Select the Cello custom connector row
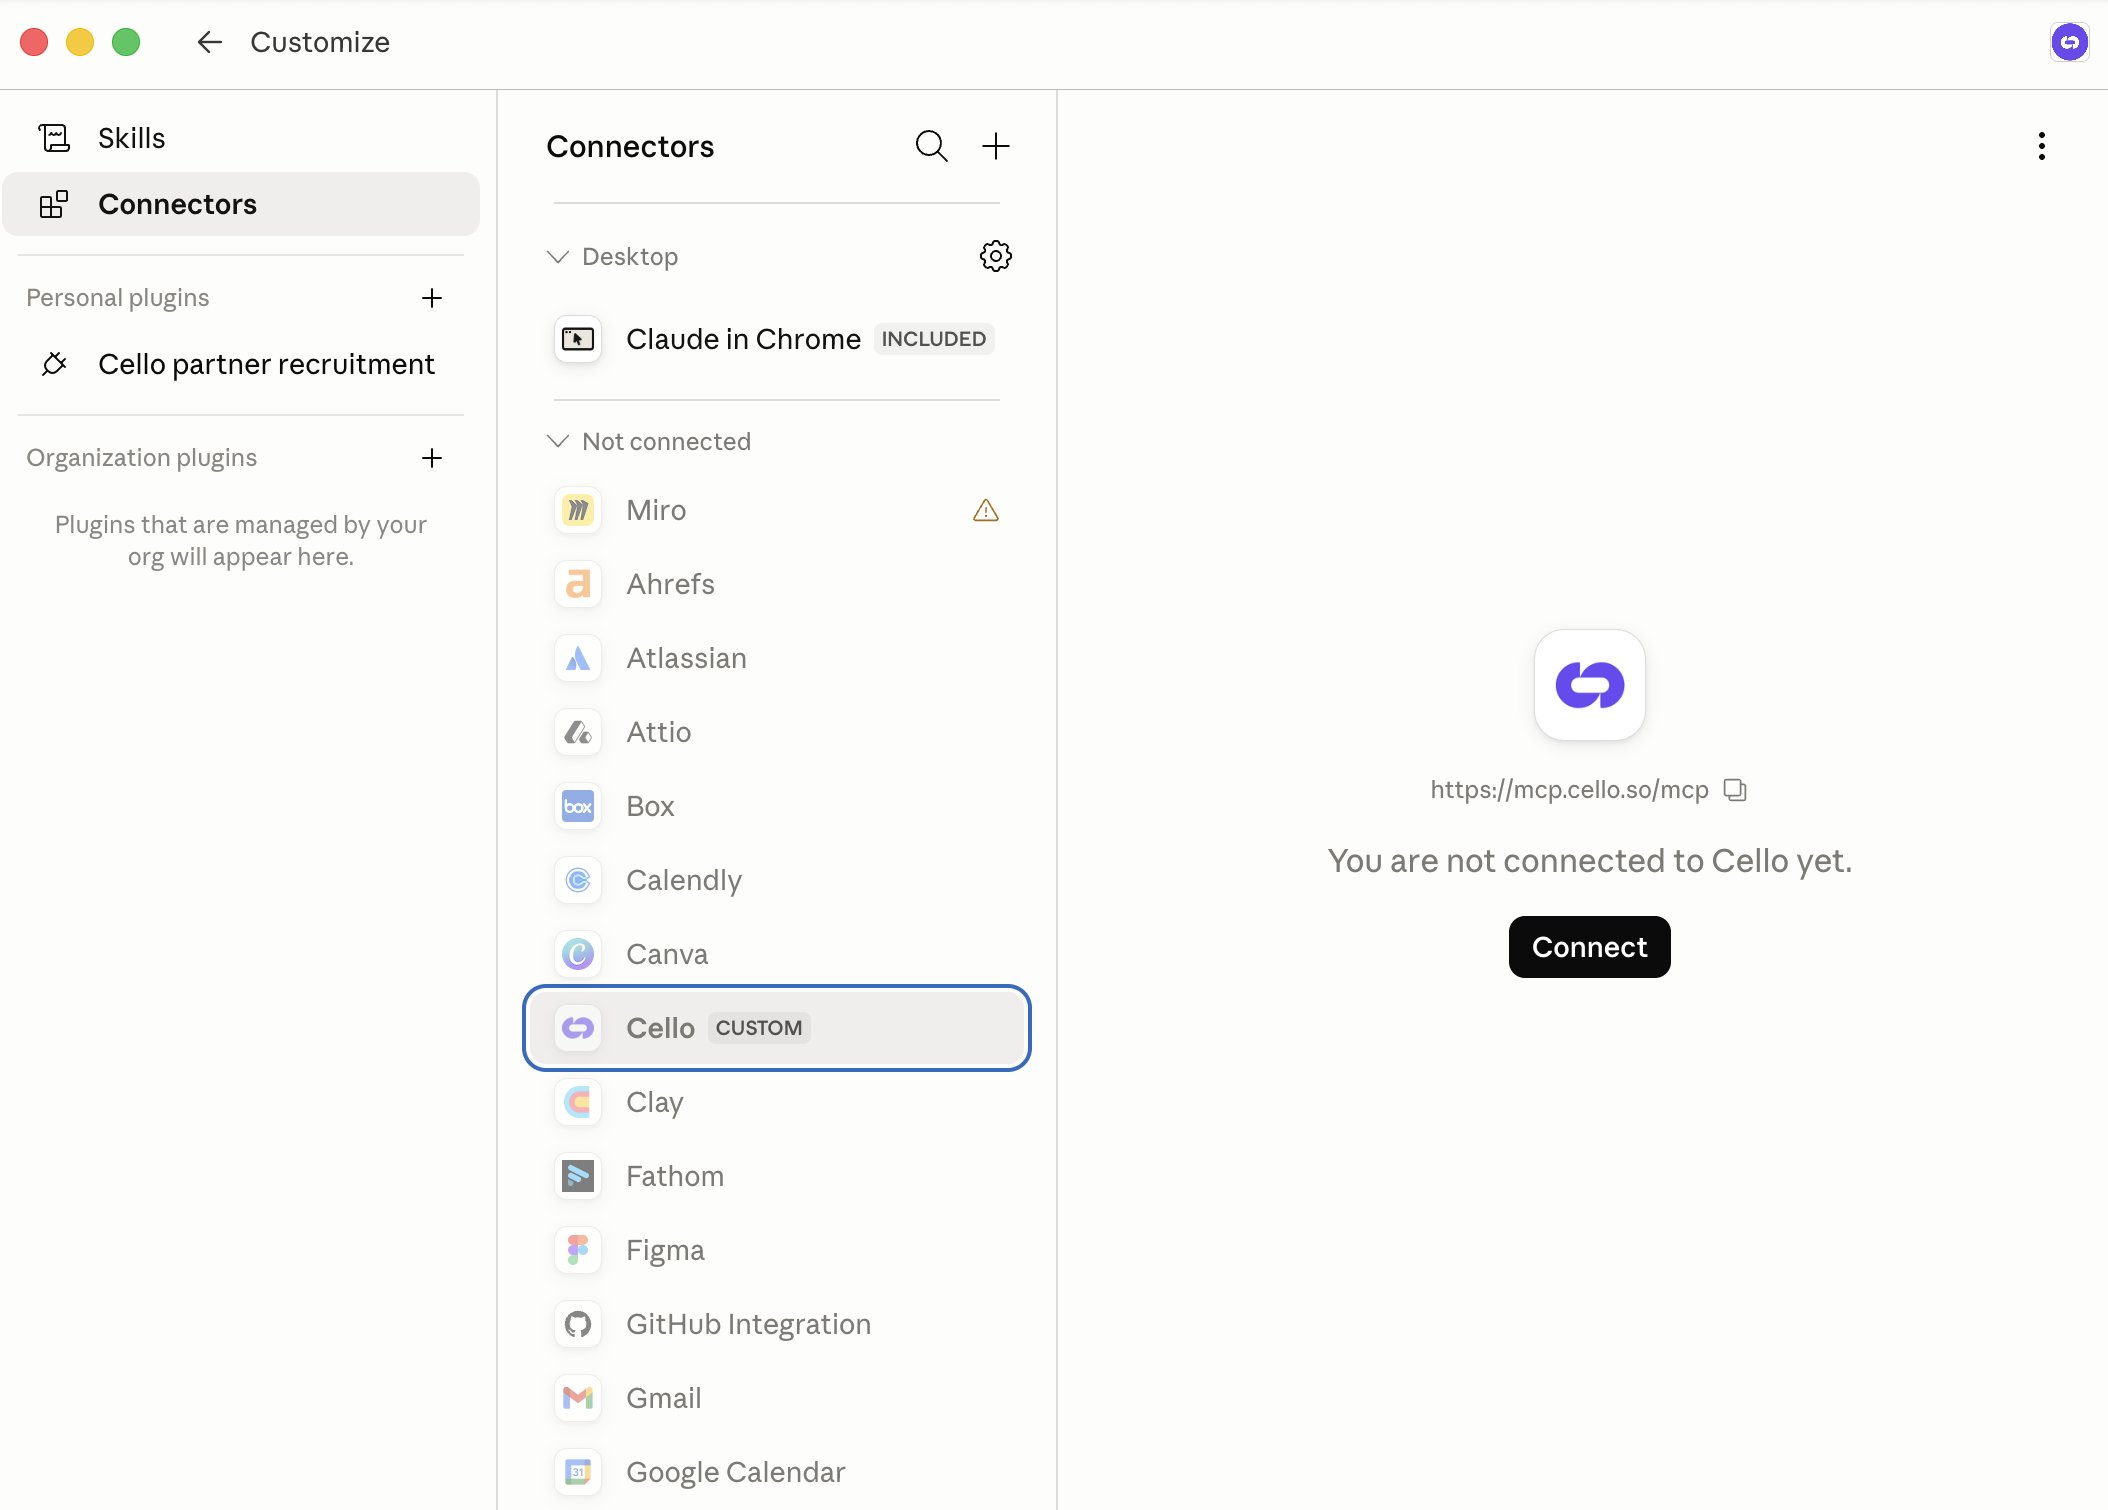2108x1510 pixels. pos(777,1028)
